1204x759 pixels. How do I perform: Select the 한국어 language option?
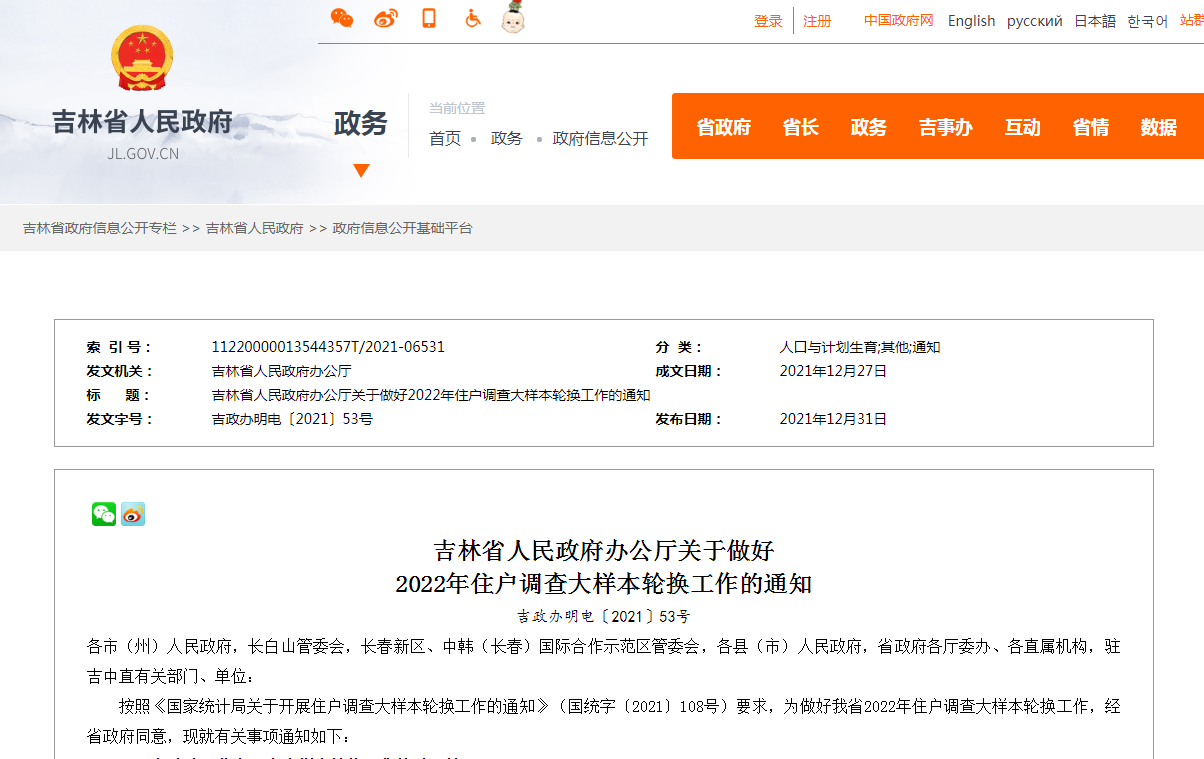[1146, 20]
